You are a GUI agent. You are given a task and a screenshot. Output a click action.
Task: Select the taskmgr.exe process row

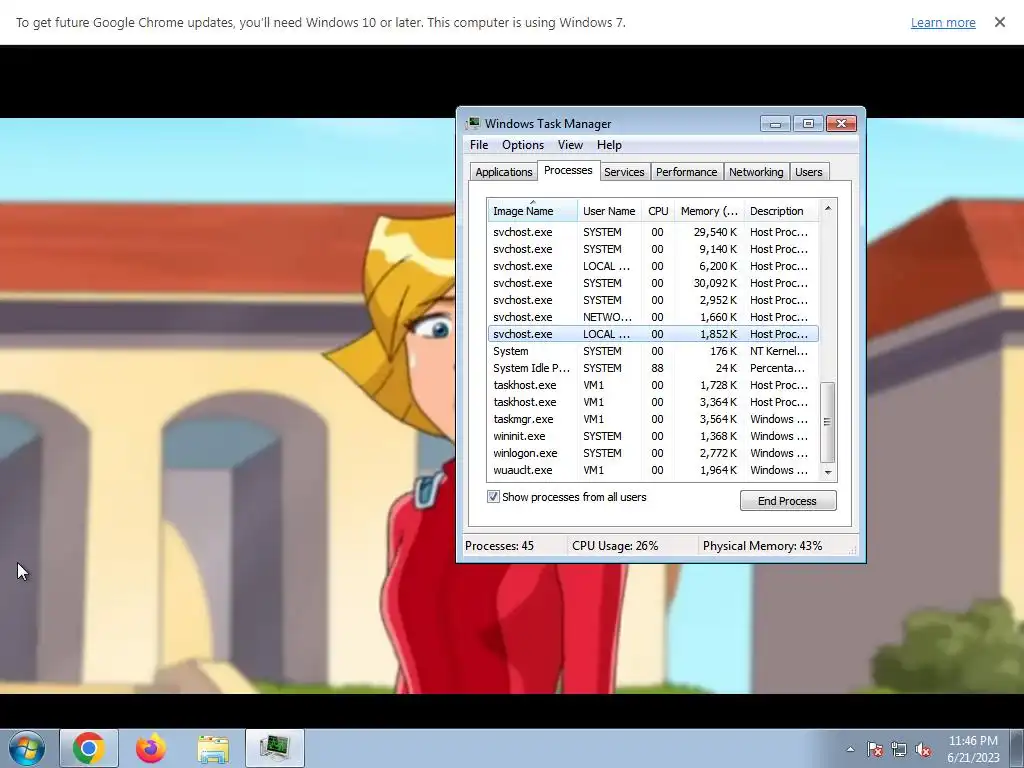(653, 419)
